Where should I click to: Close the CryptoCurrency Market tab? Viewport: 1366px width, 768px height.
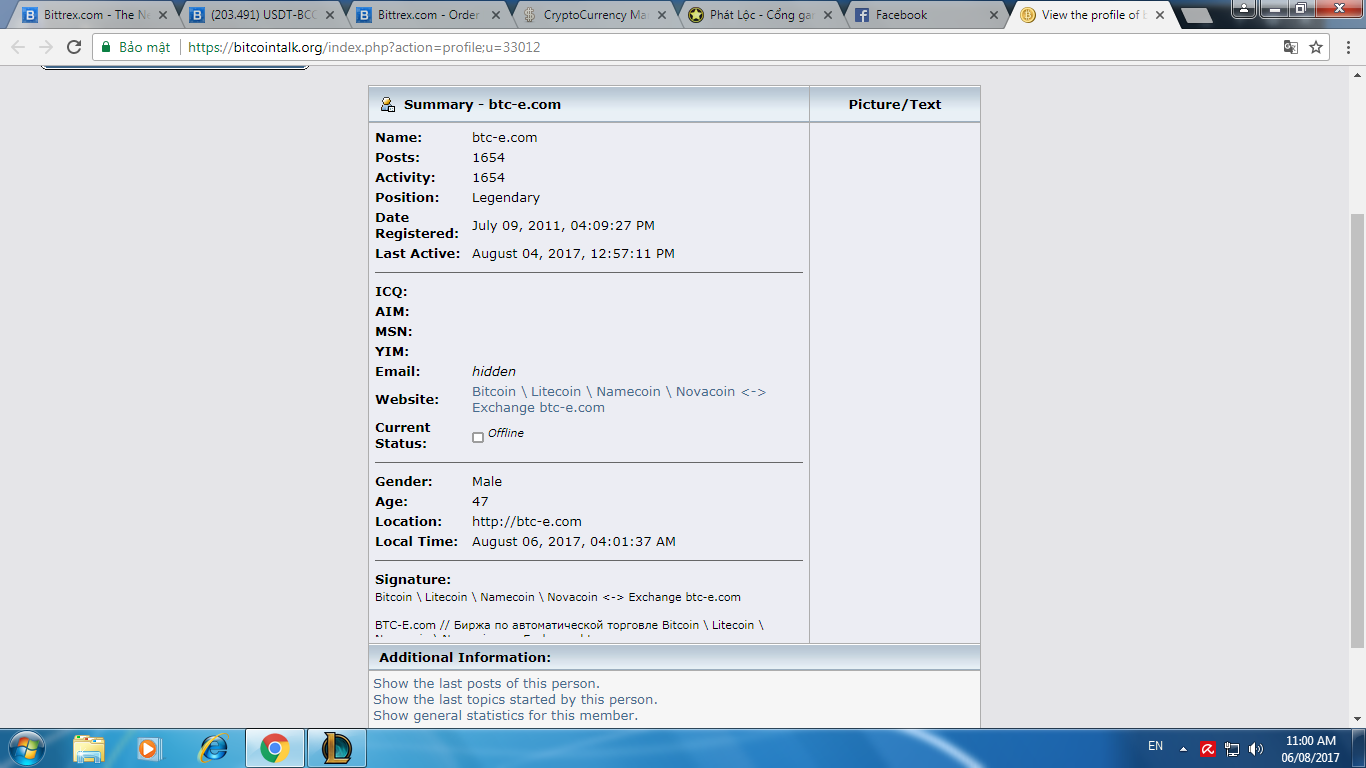point(663,15)
